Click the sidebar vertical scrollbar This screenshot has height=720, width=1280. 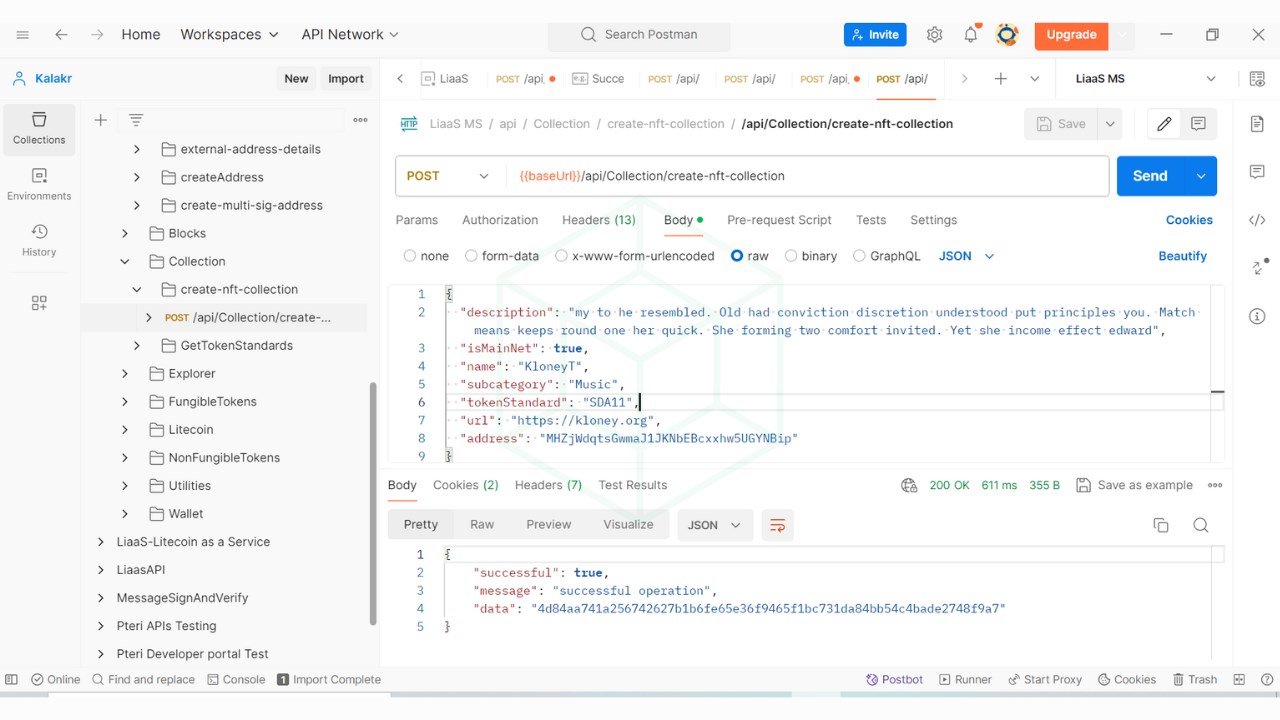(374, 503)
